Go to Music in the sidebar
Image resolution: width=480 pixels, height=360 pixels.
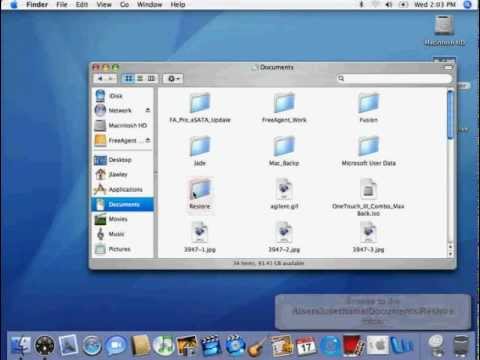pyautogui.click(x=123, y=234)
